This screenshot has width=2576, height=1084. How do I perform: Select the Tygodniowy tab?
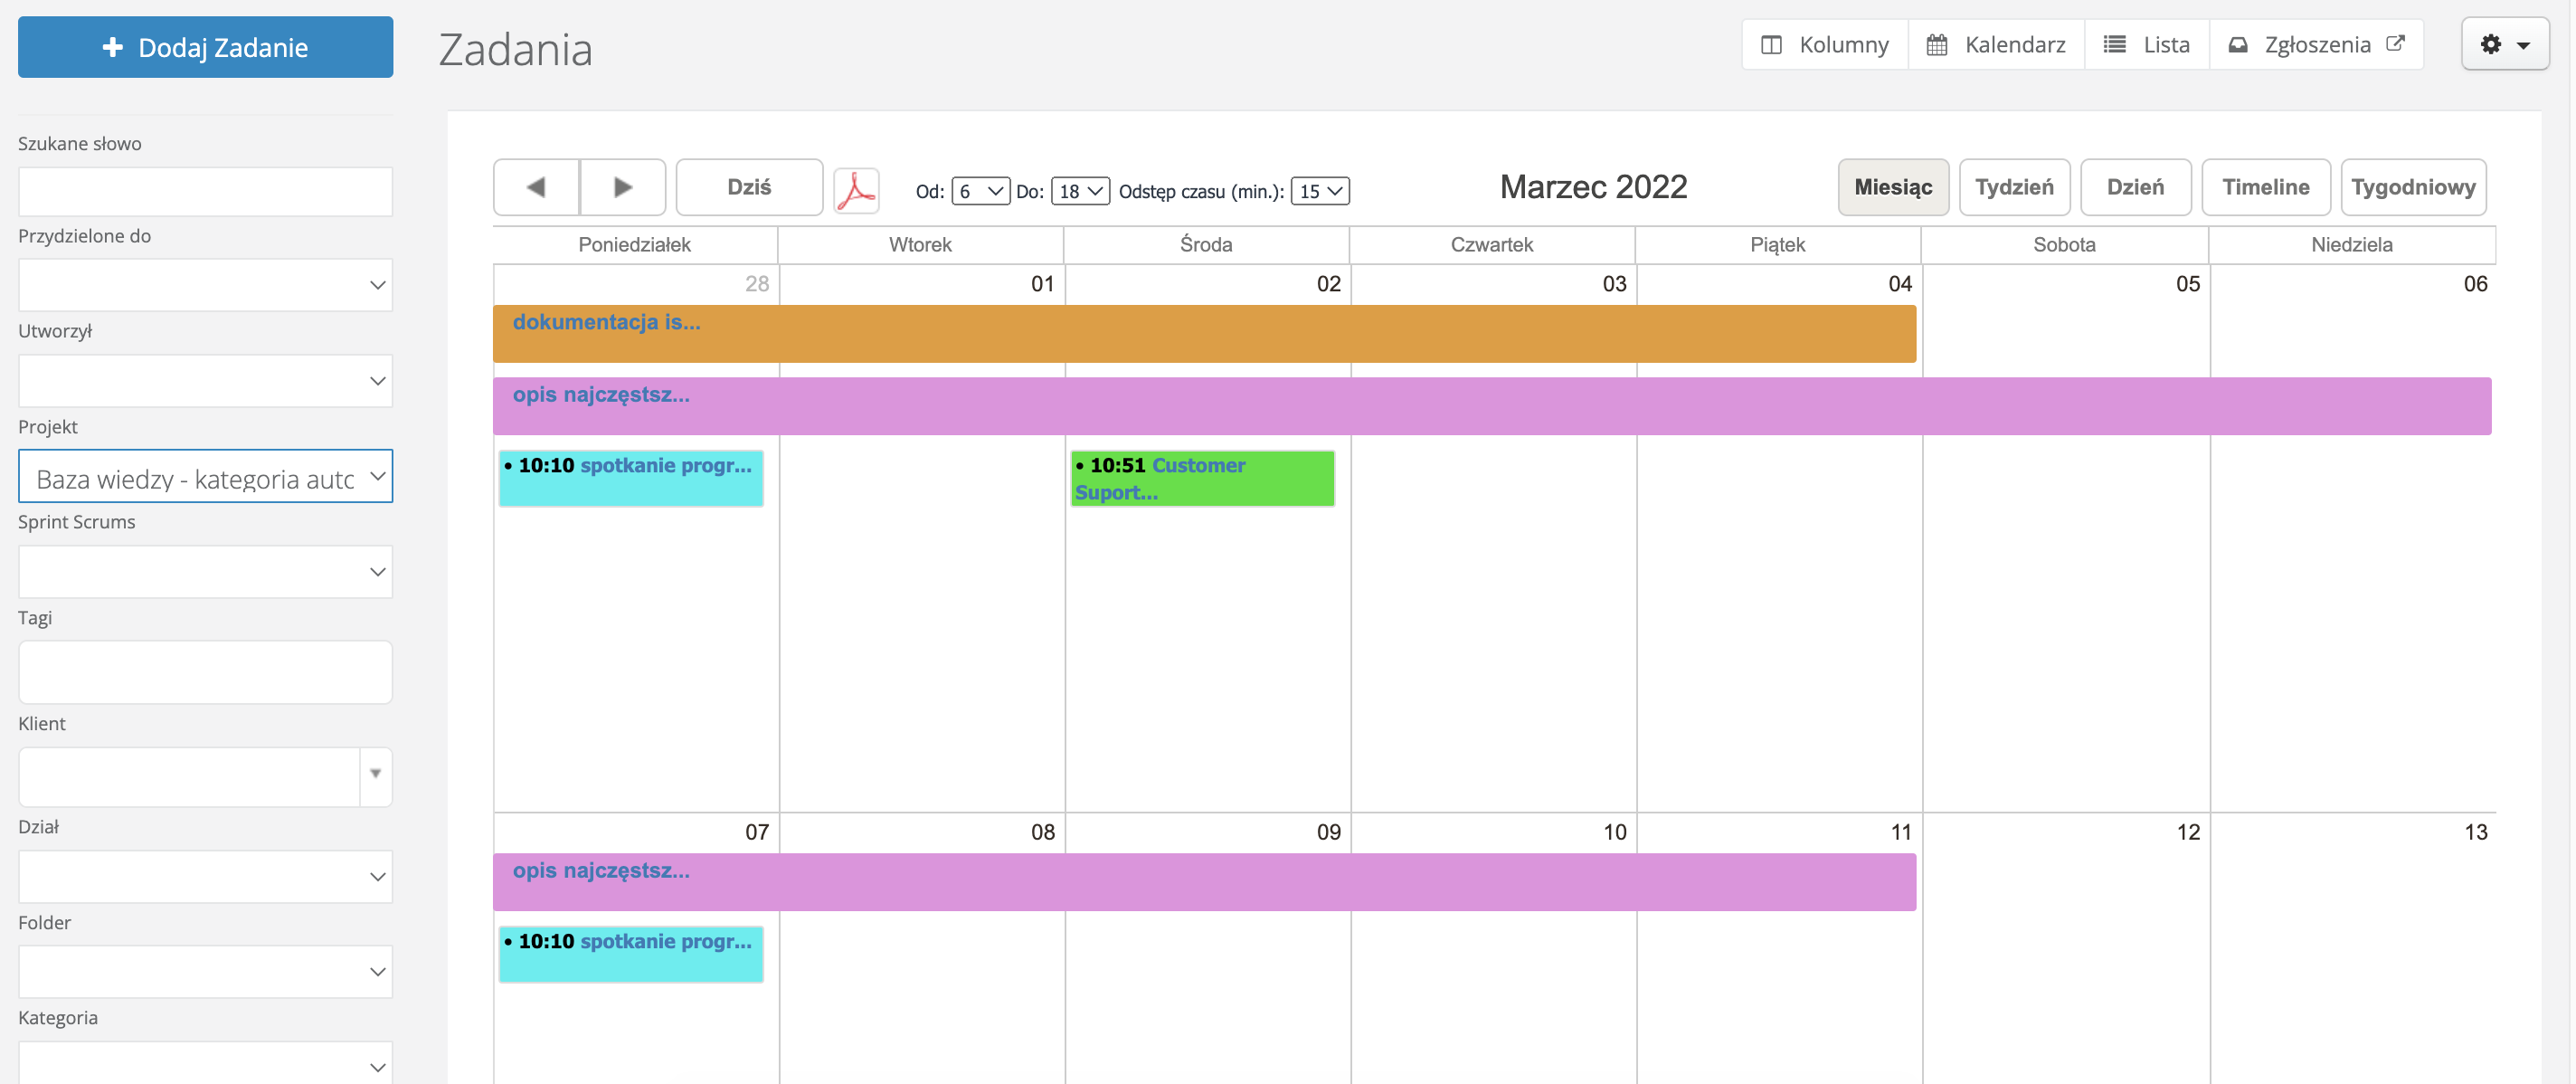2412,187
